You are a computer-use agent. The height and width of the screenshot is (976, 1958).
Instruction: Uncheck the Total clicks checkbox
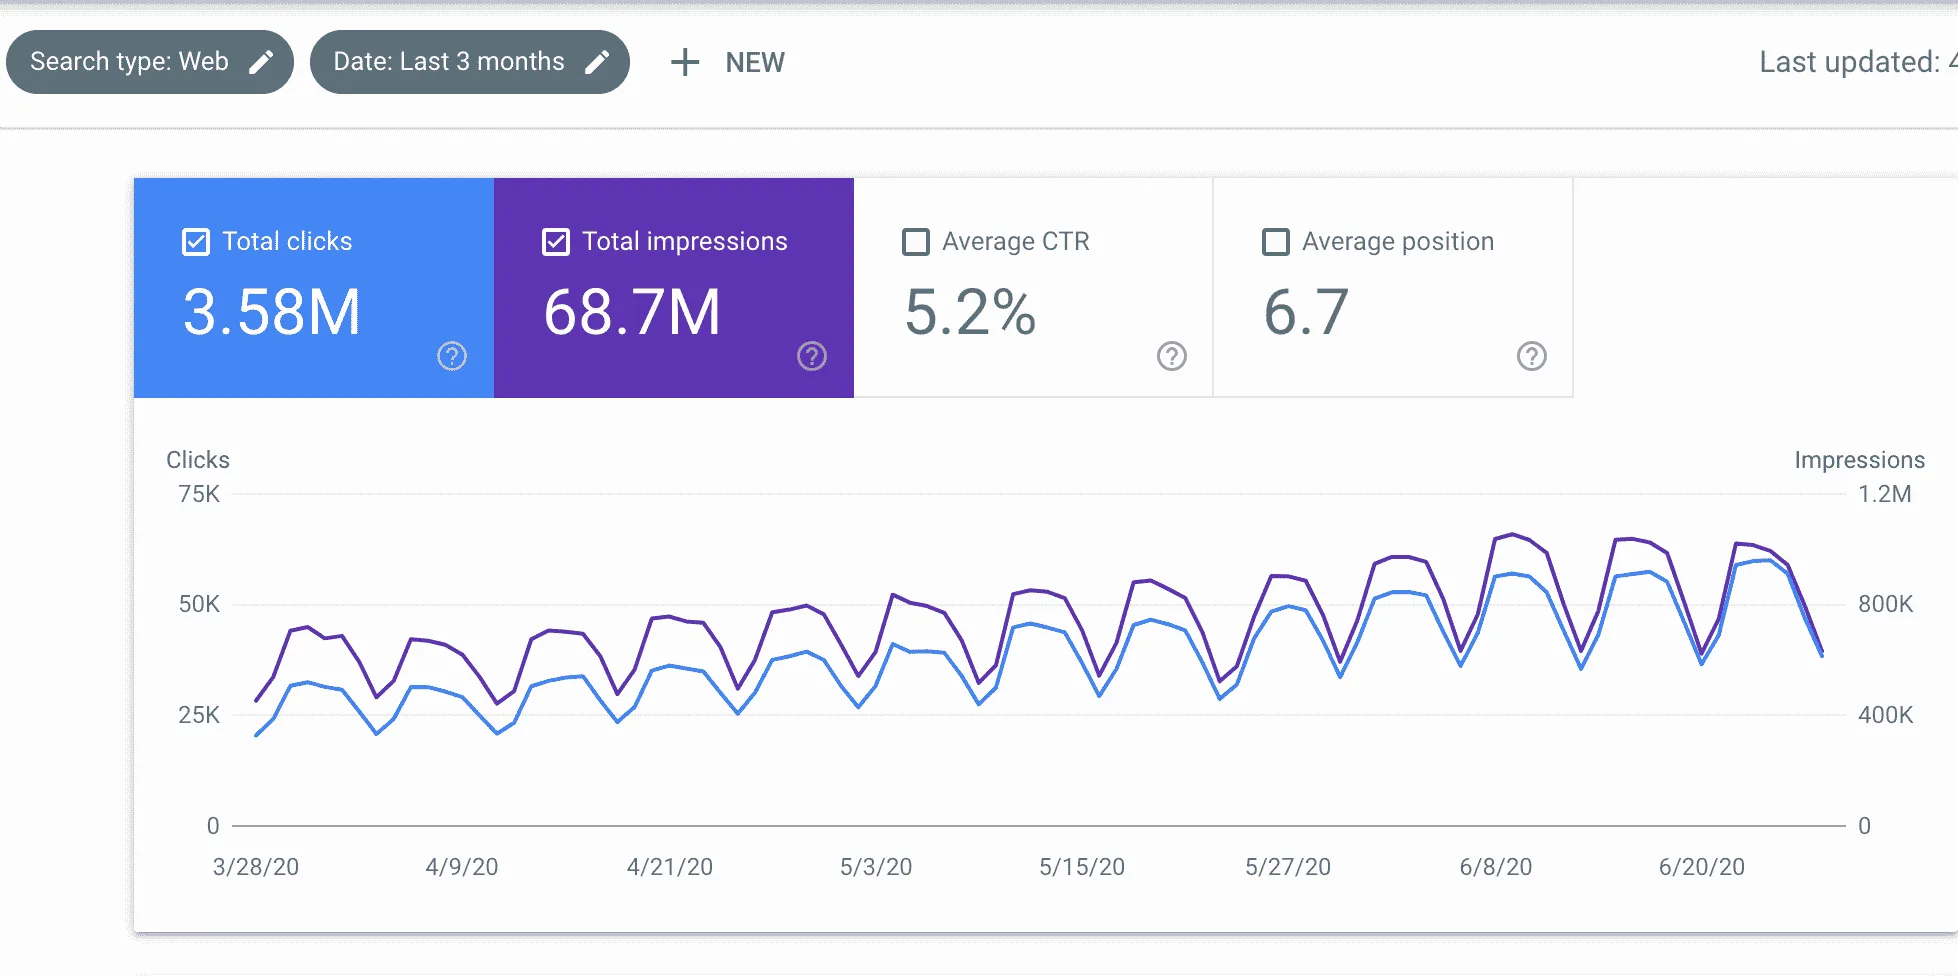tap(196, 242)
